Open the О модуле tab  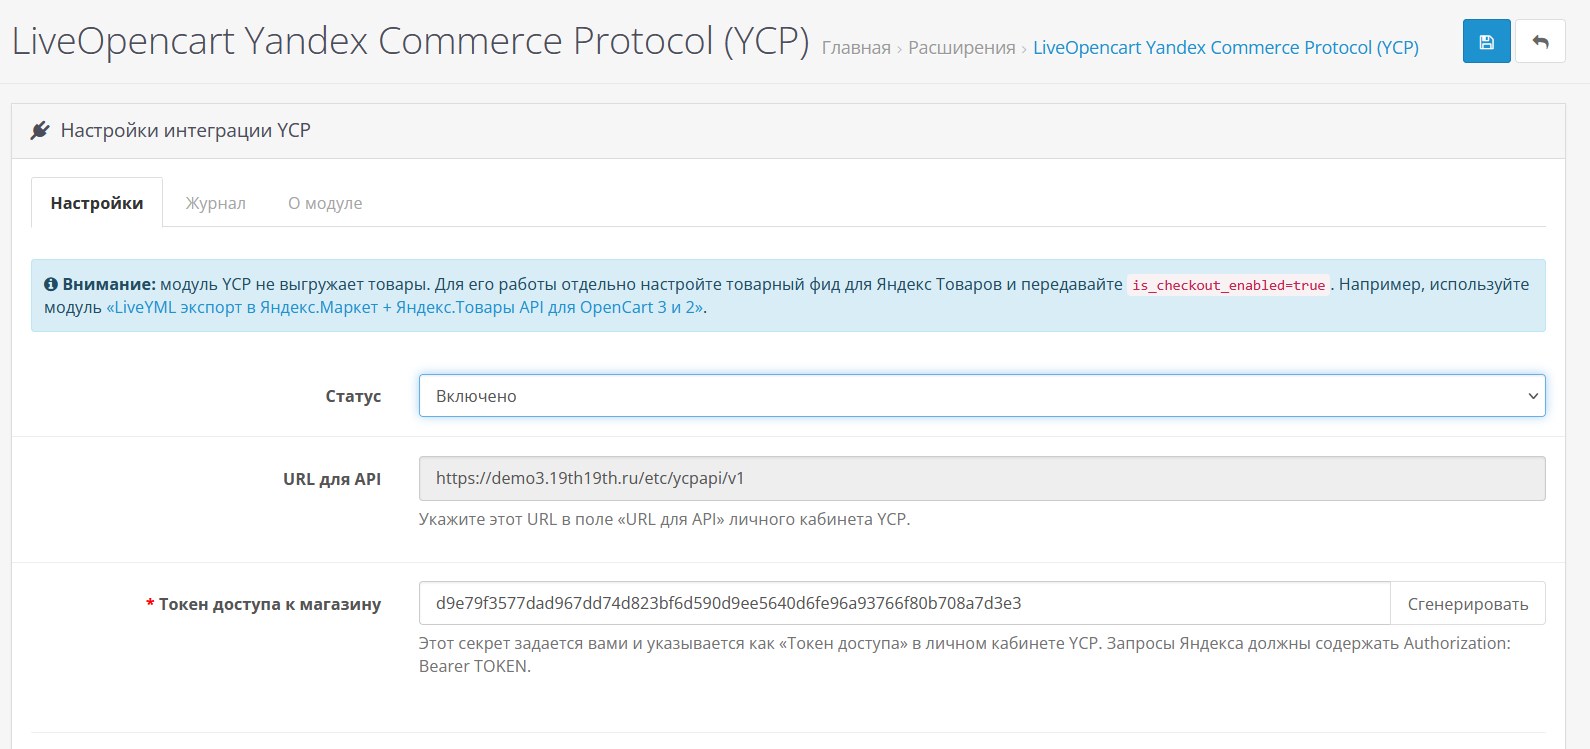click(x=325, y=203)
